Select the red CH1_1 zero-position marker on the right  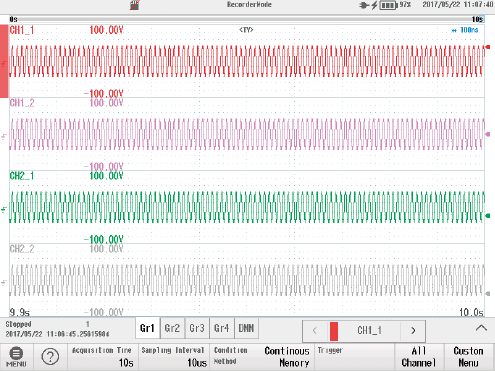tap(488, 47)
